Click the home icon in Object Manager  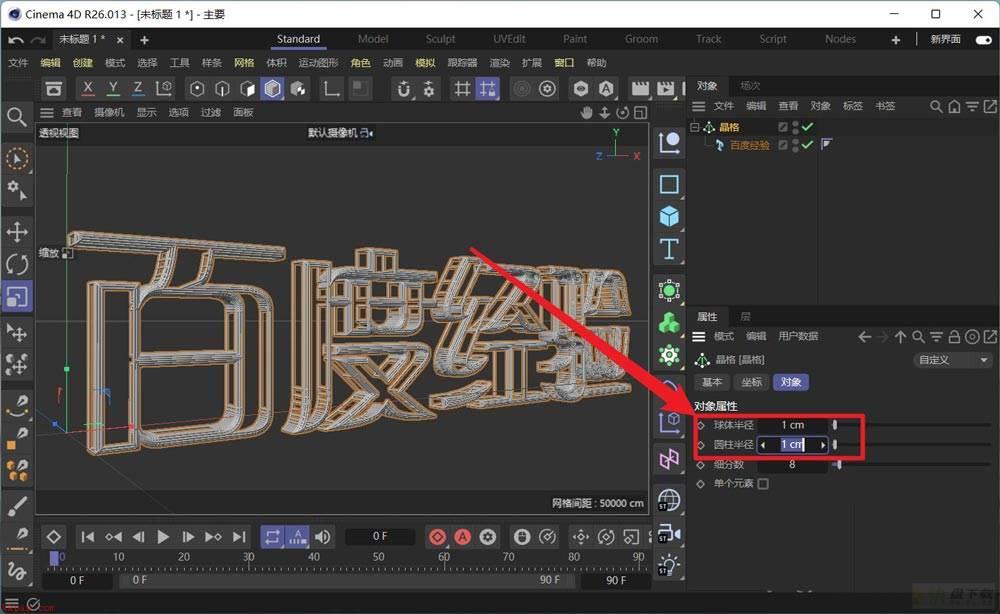click(x=954, y=106)
